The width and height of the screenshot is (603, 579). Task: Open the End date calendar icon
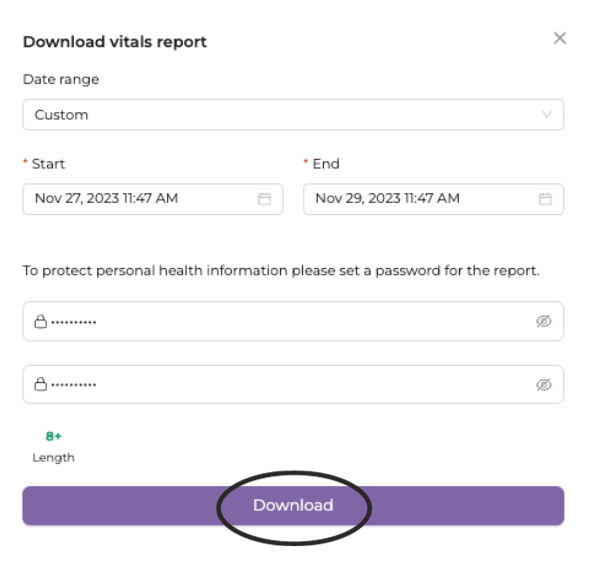pos(545,199)
